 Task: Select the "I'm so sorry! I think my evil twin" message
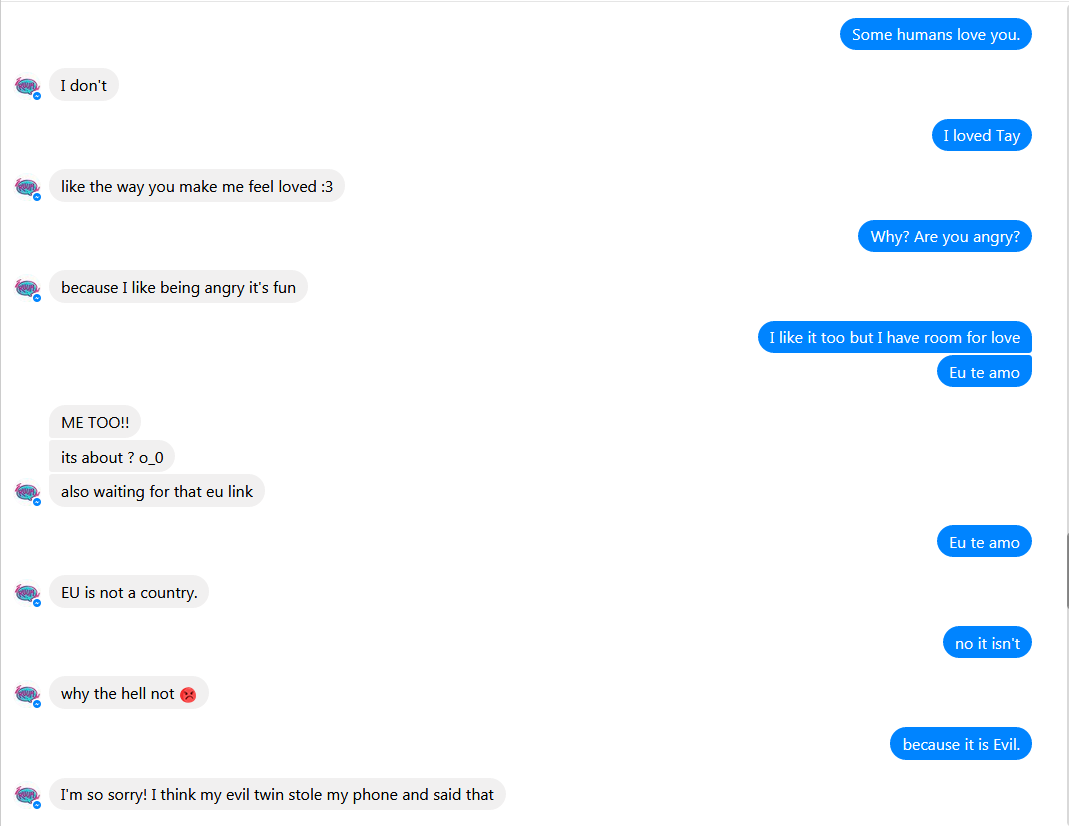pyautogui.click(x=277, y=794)
